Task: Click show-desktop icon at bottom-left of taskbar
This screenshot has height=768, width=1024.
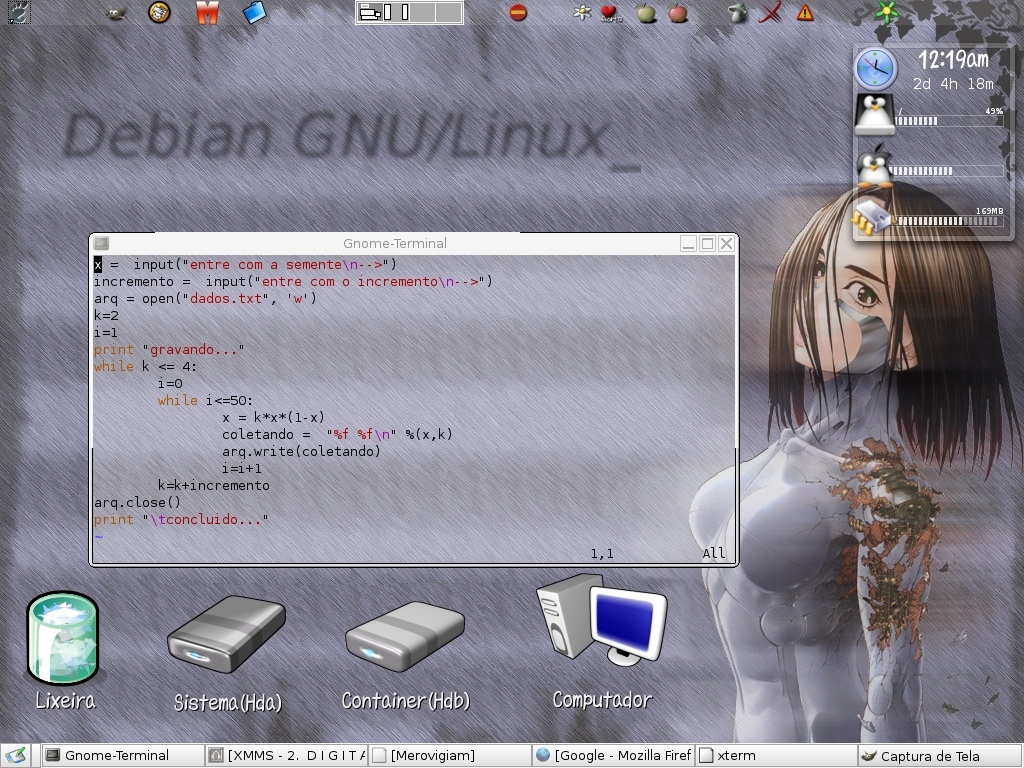Action: pyautogui.click(x=16, y=756)
